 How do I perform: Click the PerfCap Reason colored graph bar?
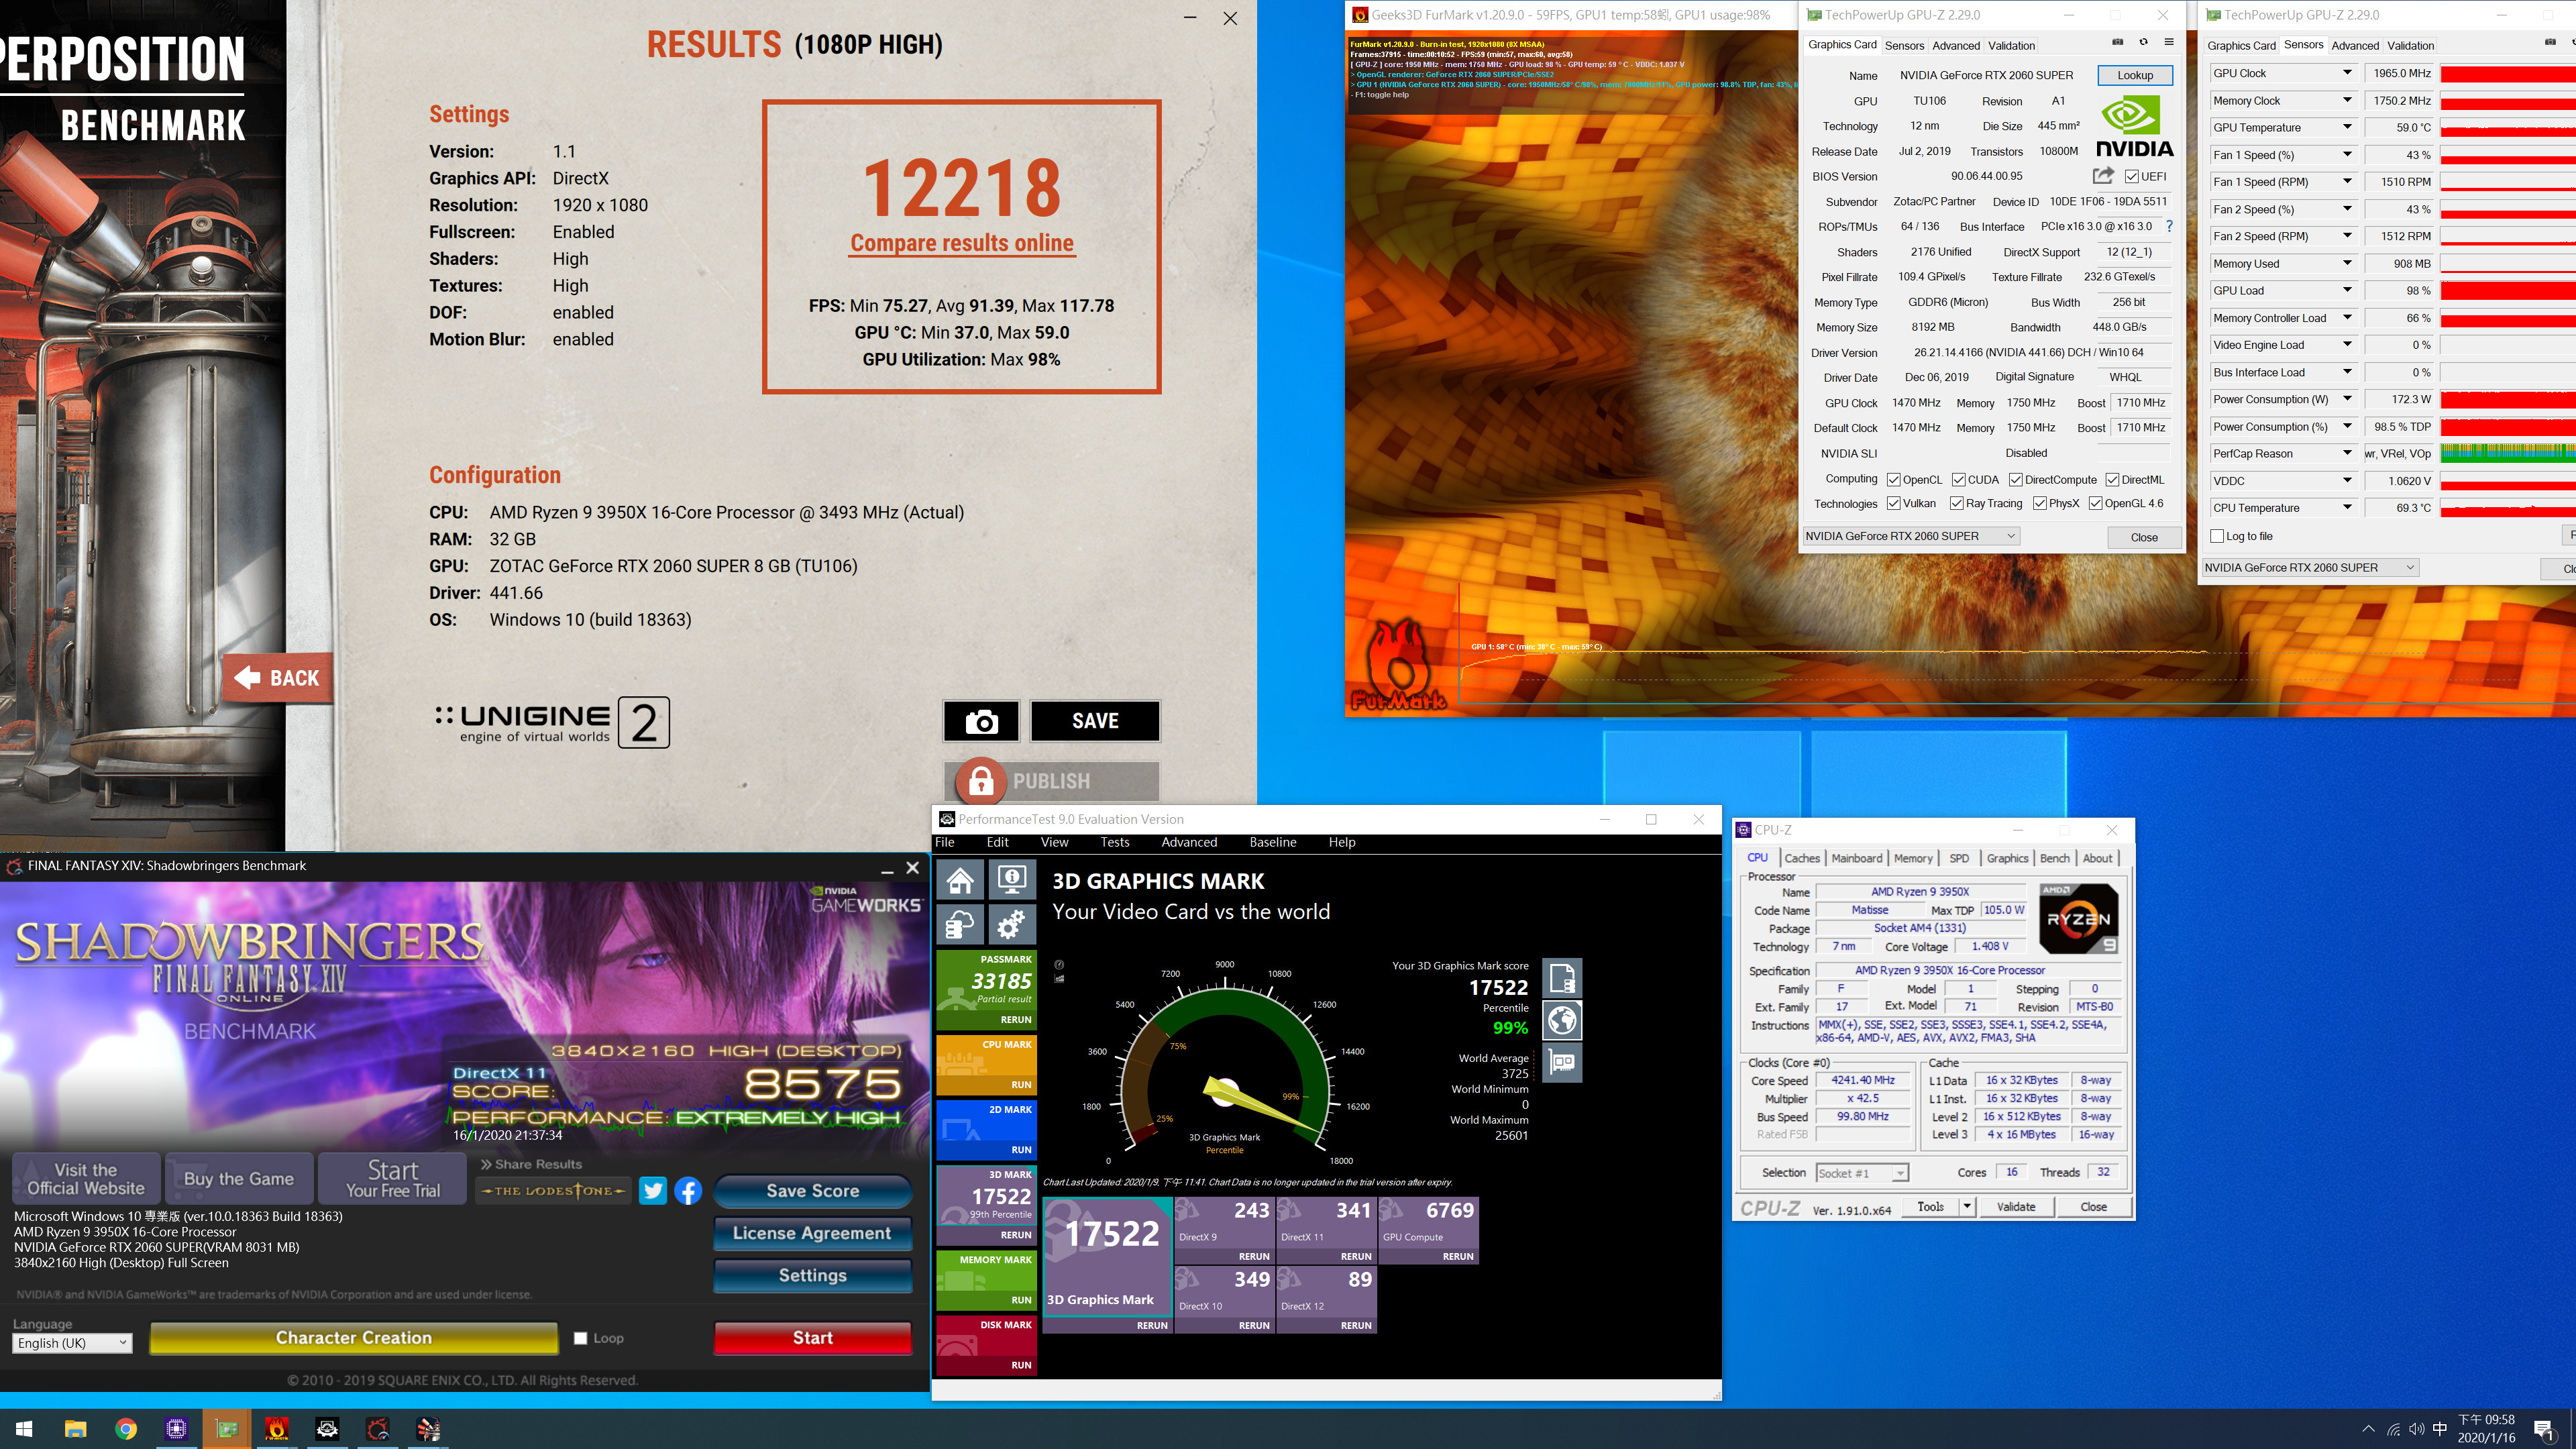(2508, 454)
